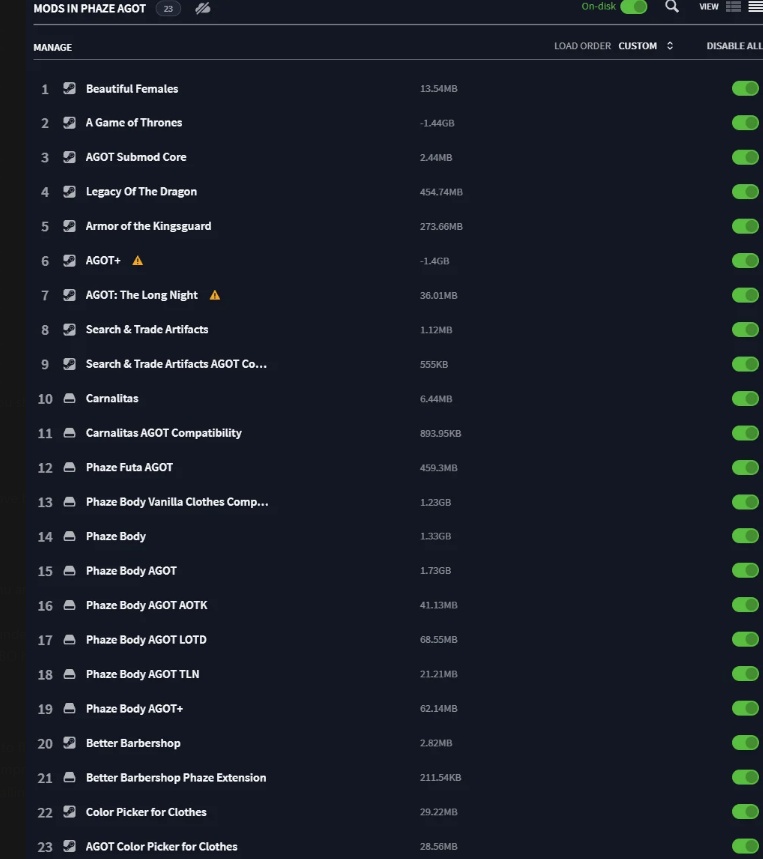The width and height of the screenshot is (763, 859).
Task: Click Steam icon beside Better Barbershop
Action: pos(70,743)
